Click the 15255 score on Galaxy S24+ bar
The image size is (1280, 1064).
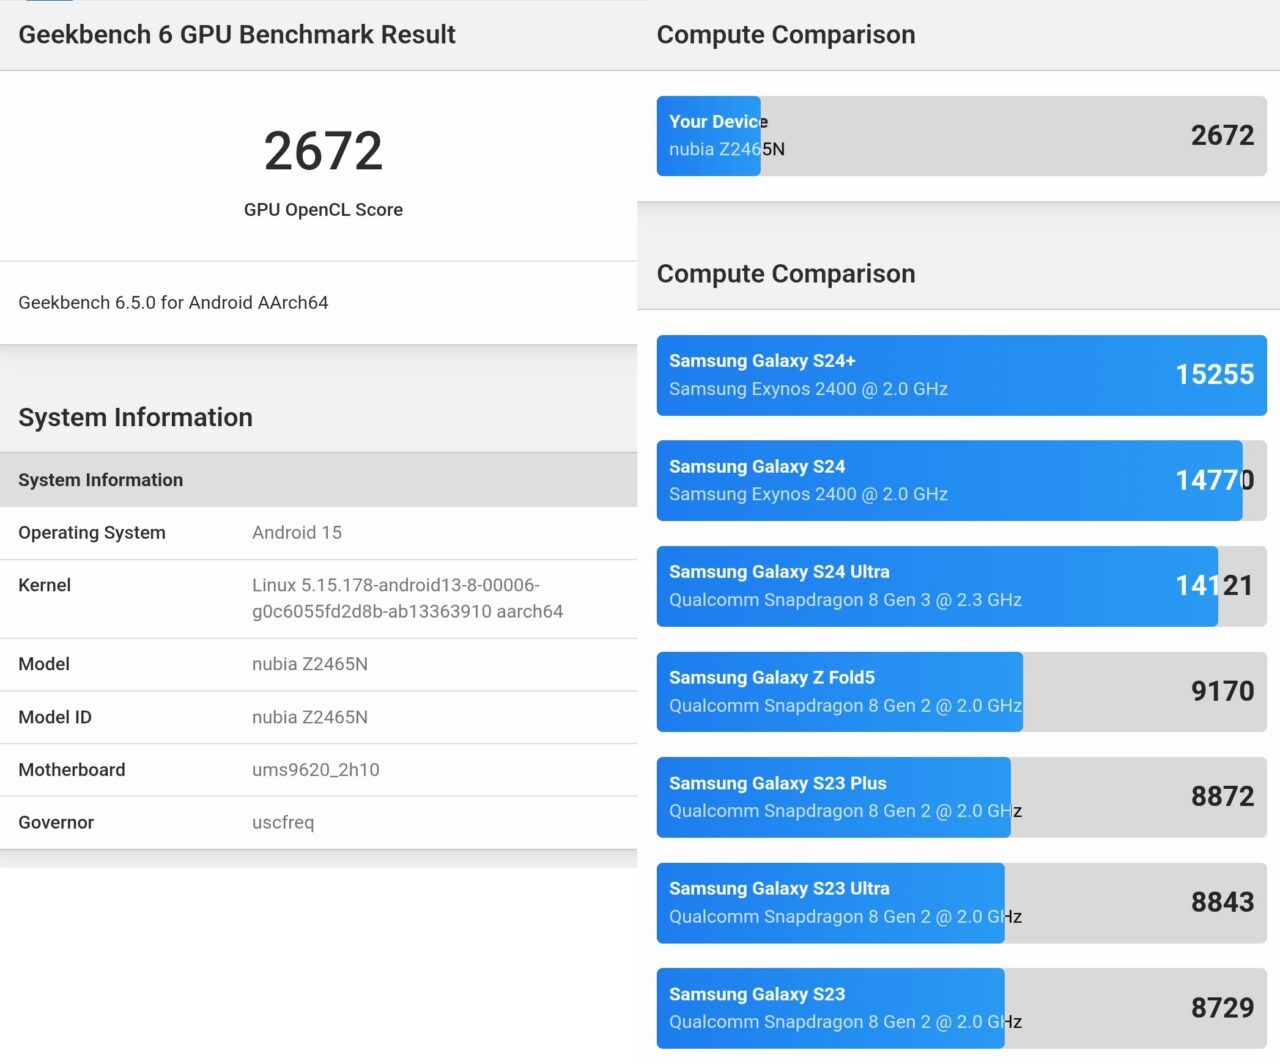pyautogui.click(x=1214, y=375)
